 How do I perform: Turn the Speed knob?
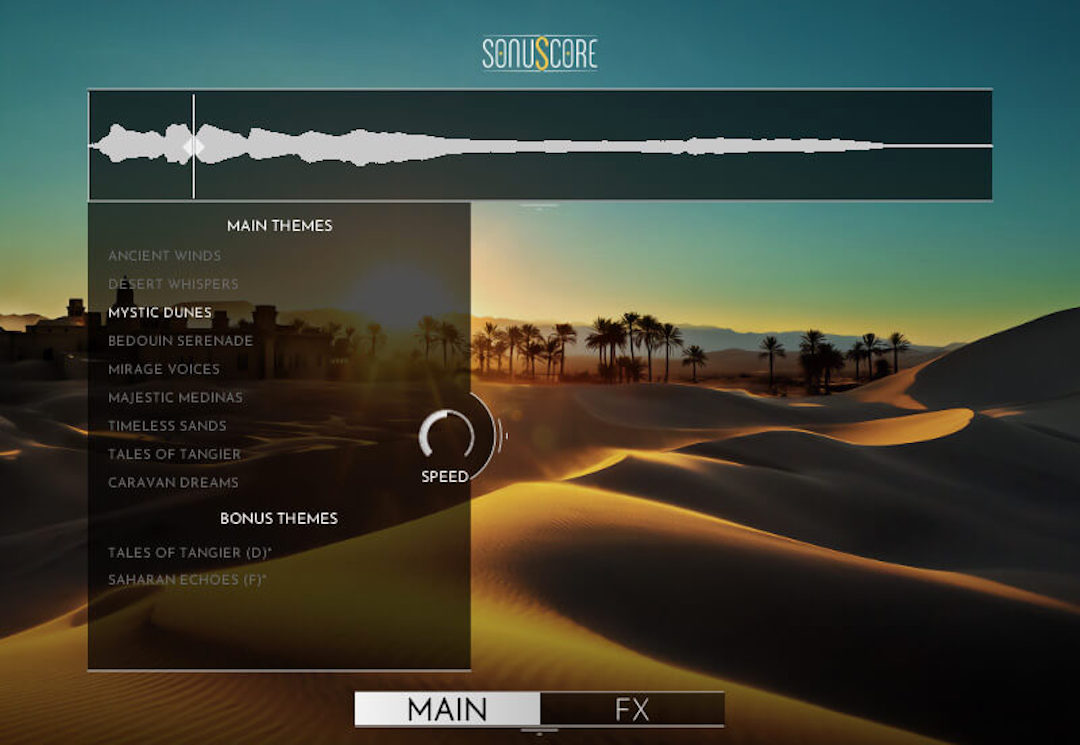tap(446, 436)
